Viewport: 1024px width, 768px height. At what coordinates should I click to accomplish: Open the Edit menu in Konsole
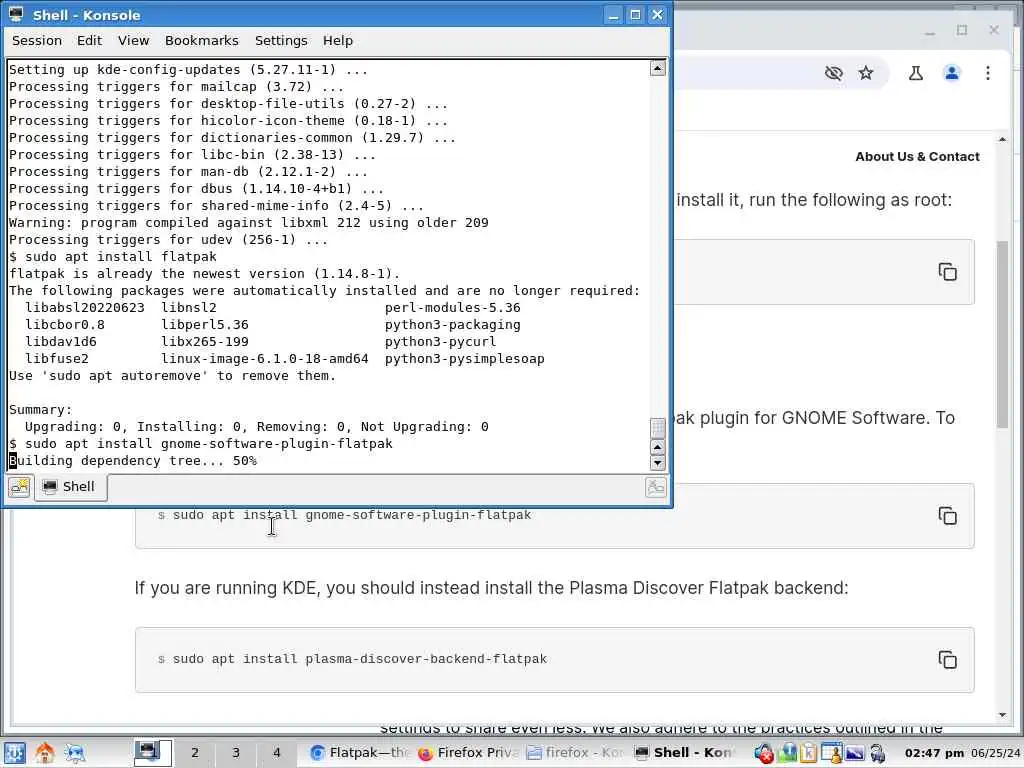(x=89, y=40)
